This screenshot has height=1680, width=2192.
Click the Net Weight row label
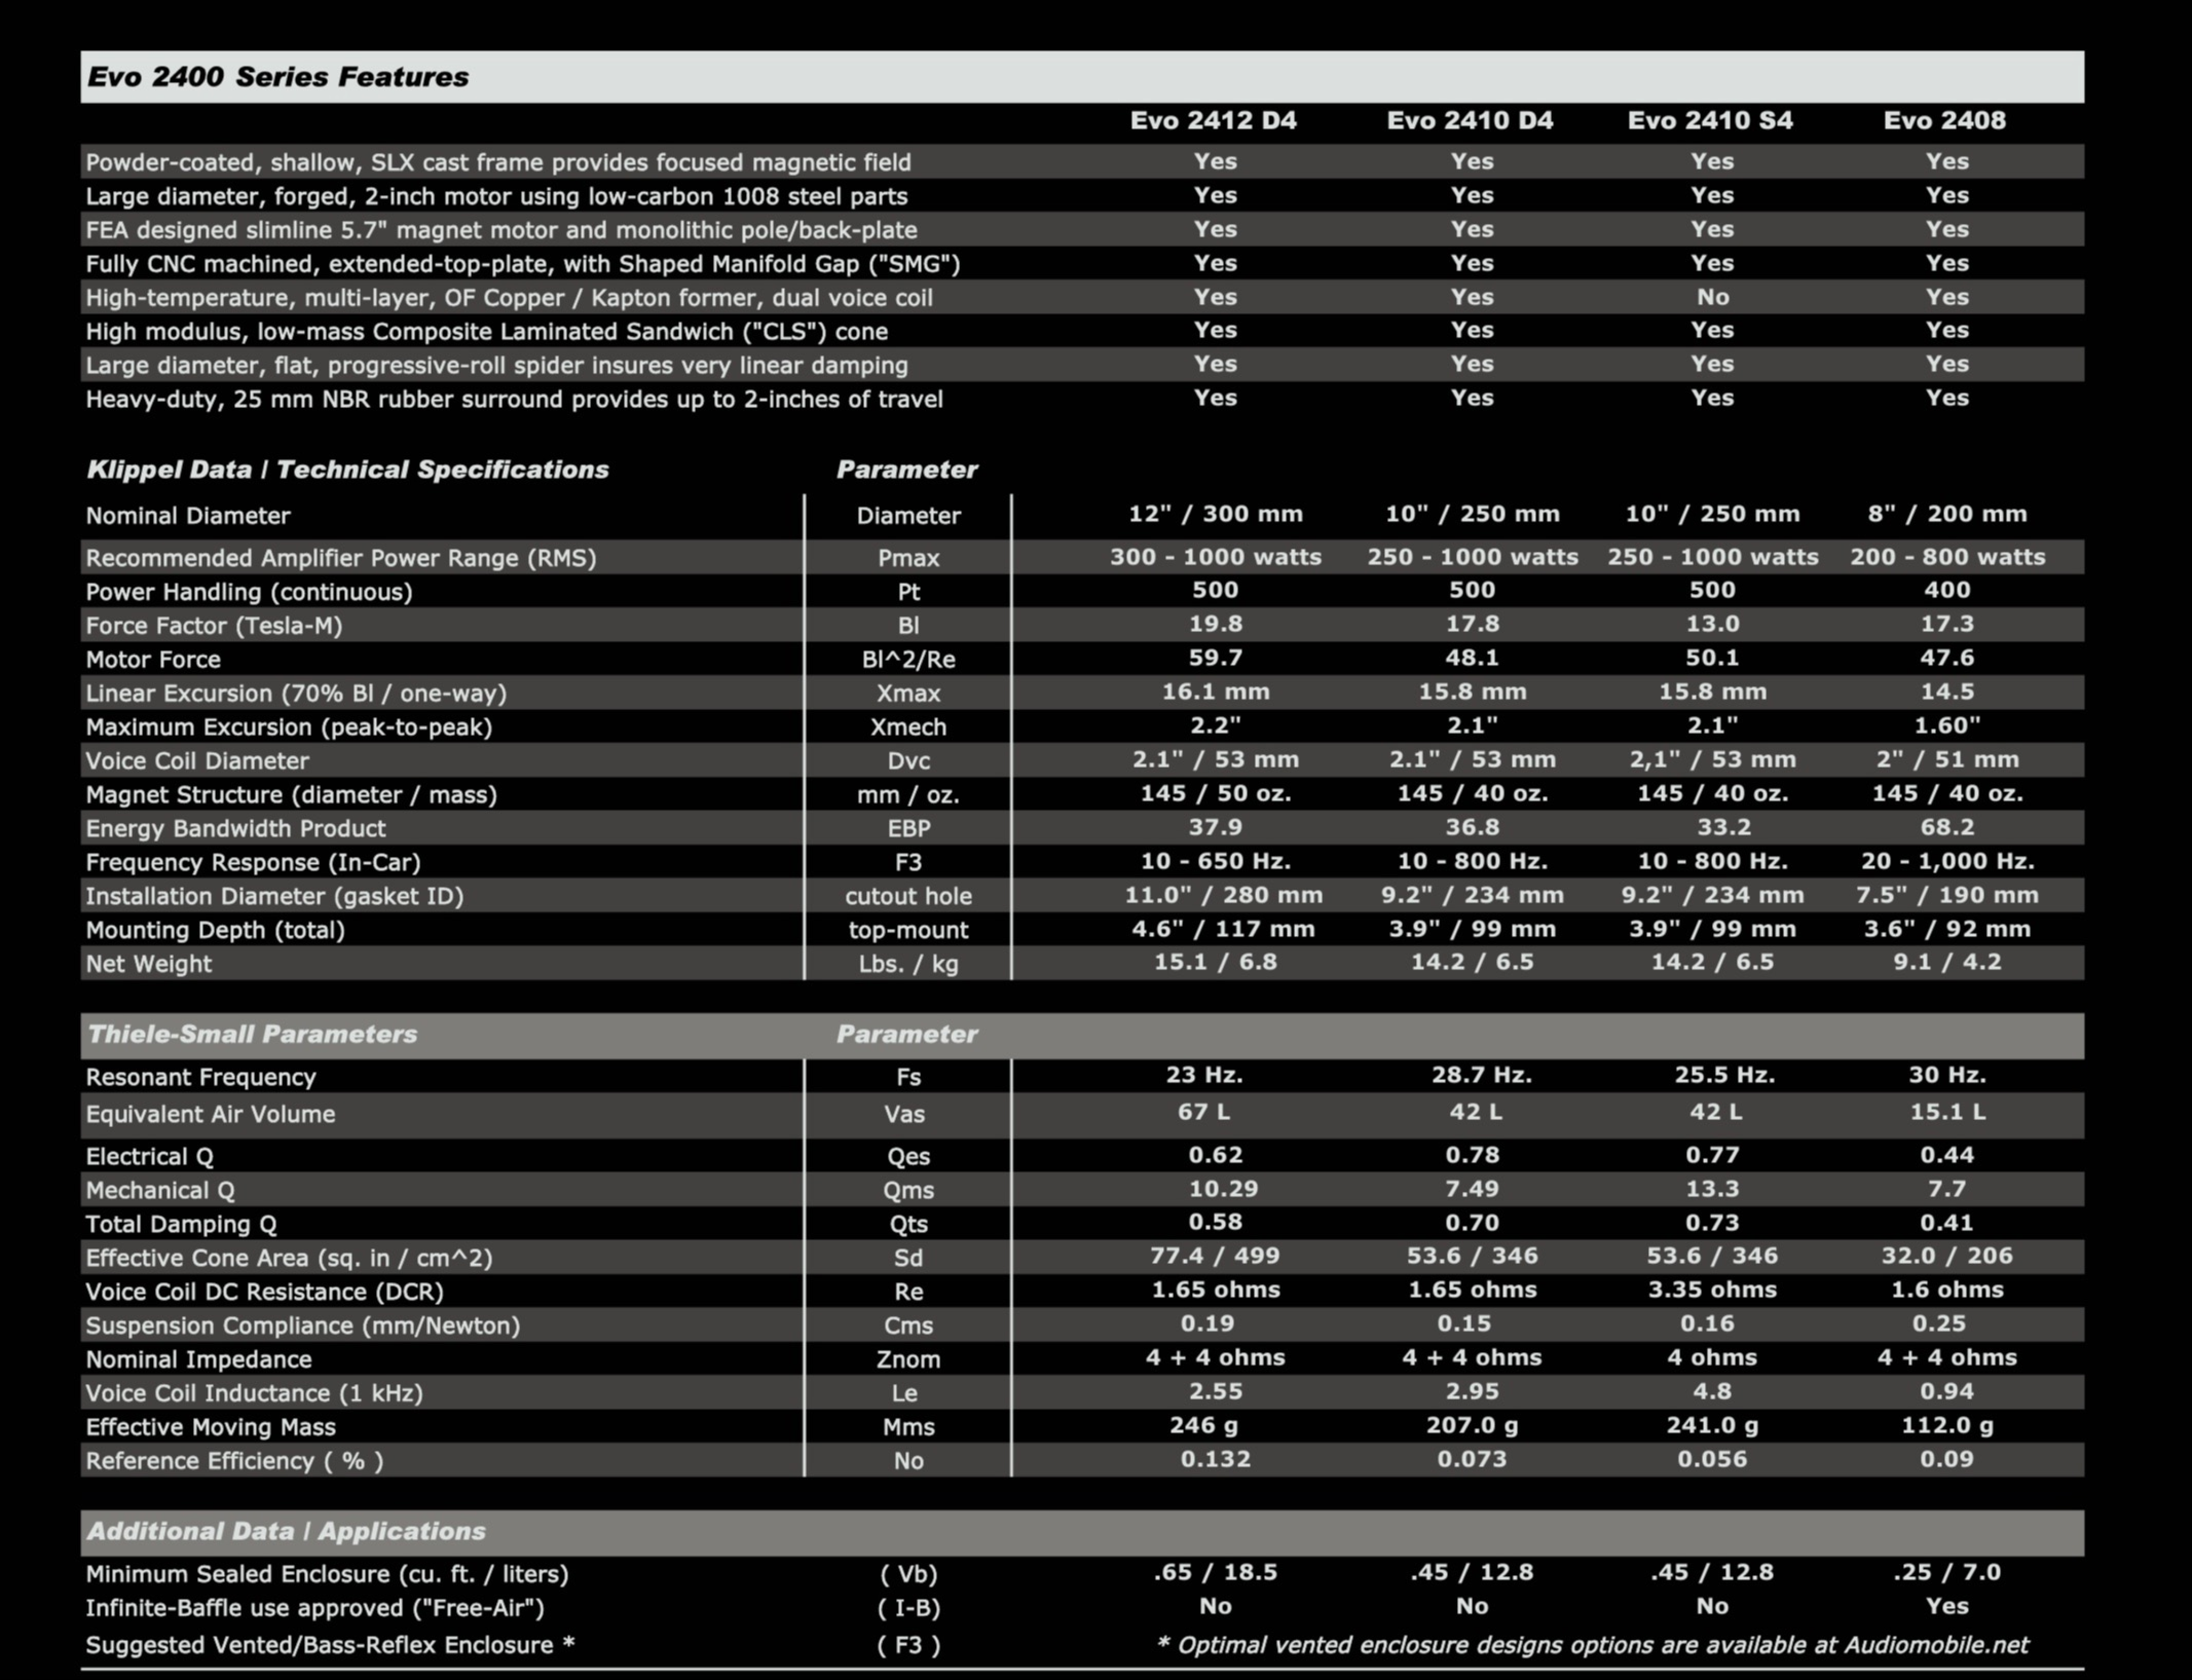click(149, 964)
